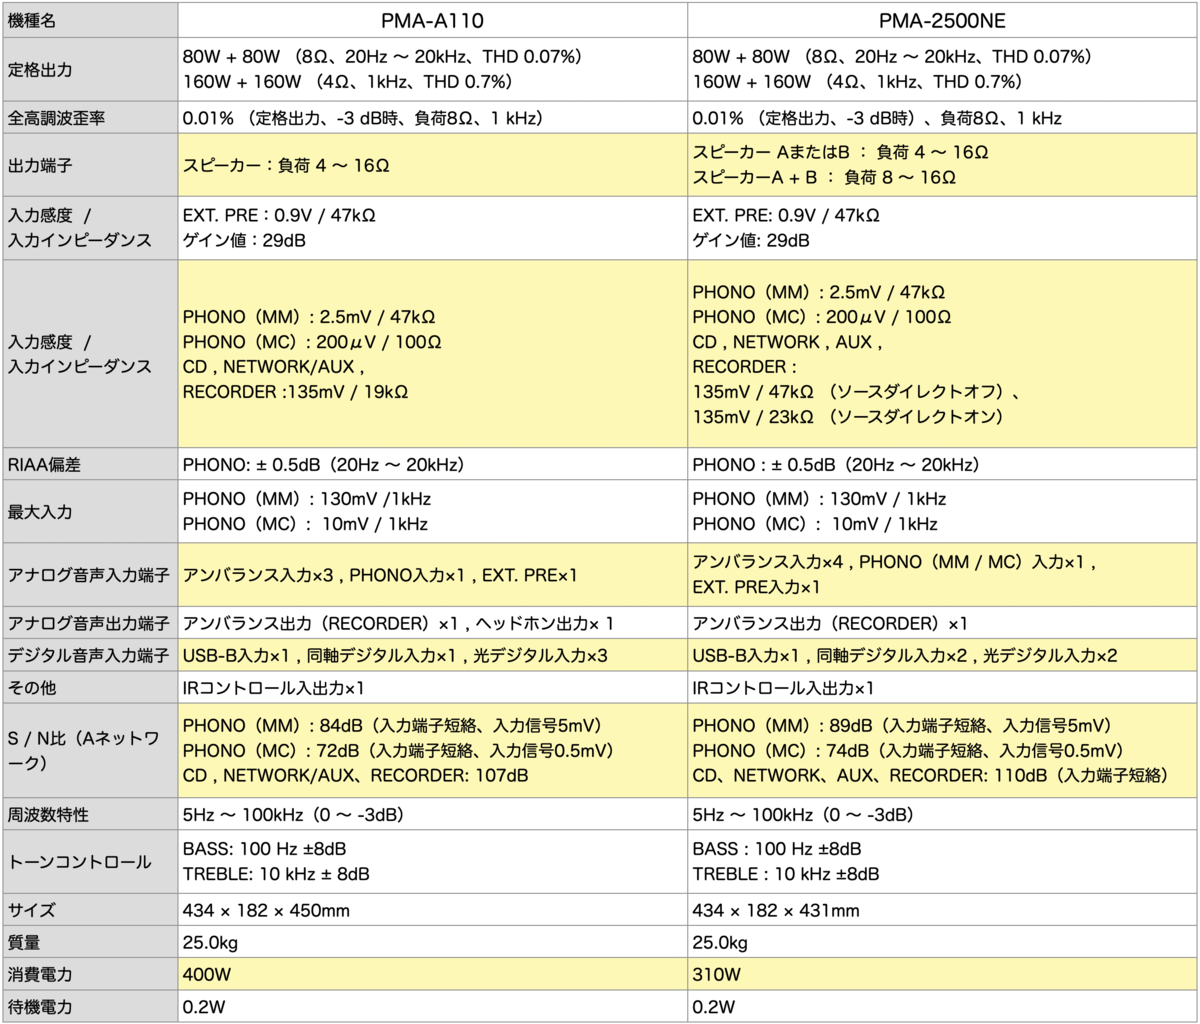Select PMA-2500NE '80W + 80W' rated output line
1200x1024 pixels.
point(892,57)
